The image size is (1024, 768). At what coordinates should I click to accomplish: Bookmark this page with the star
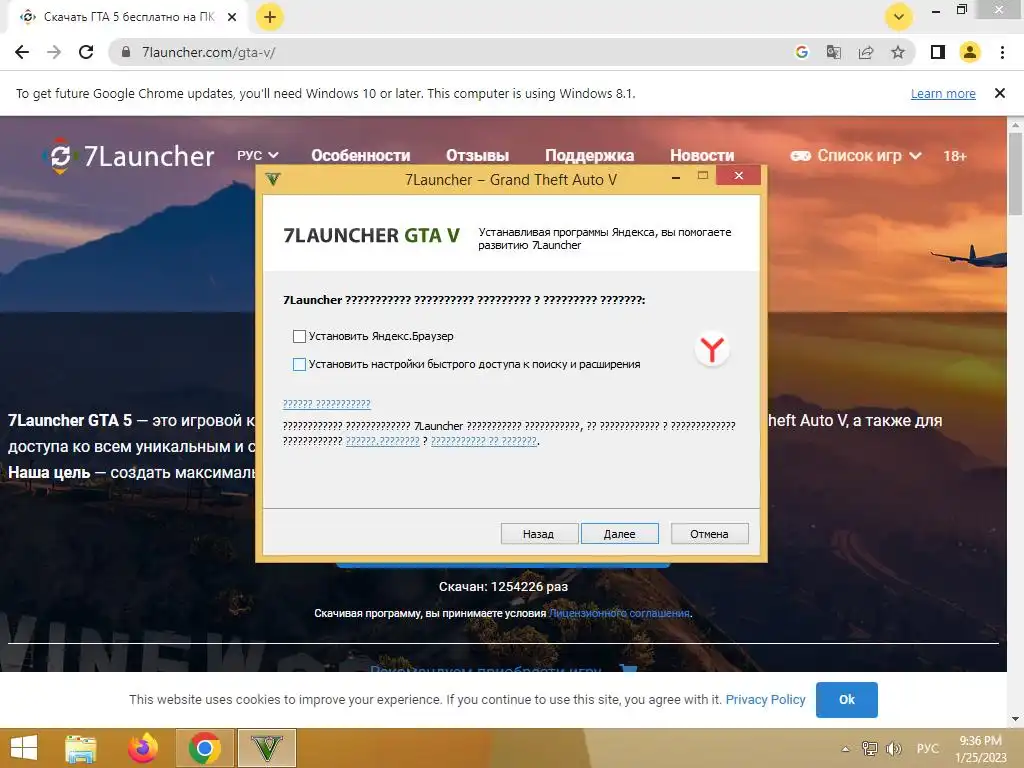coord(898,52)
